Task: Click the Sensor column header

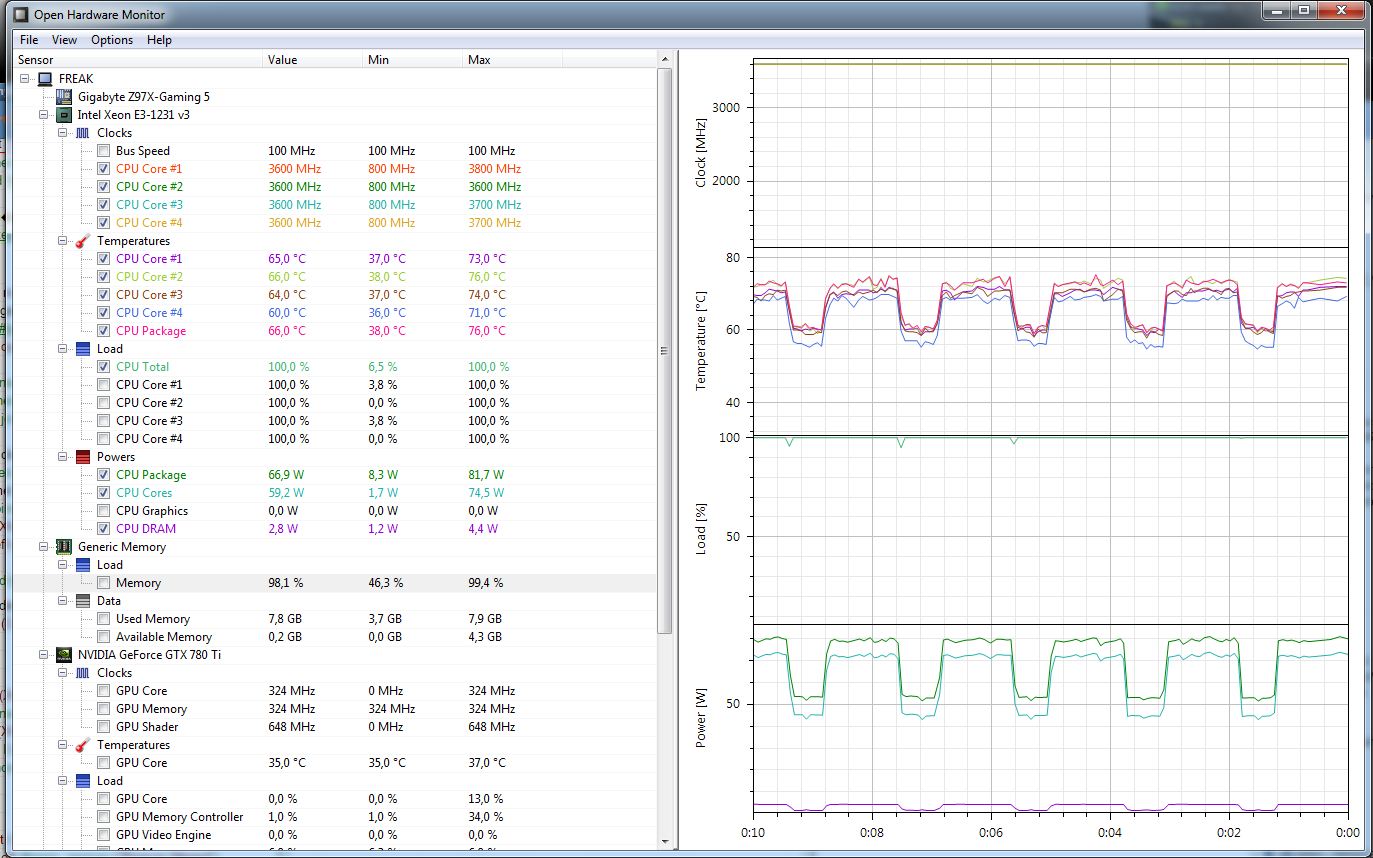Action: [x=138, y=60]
